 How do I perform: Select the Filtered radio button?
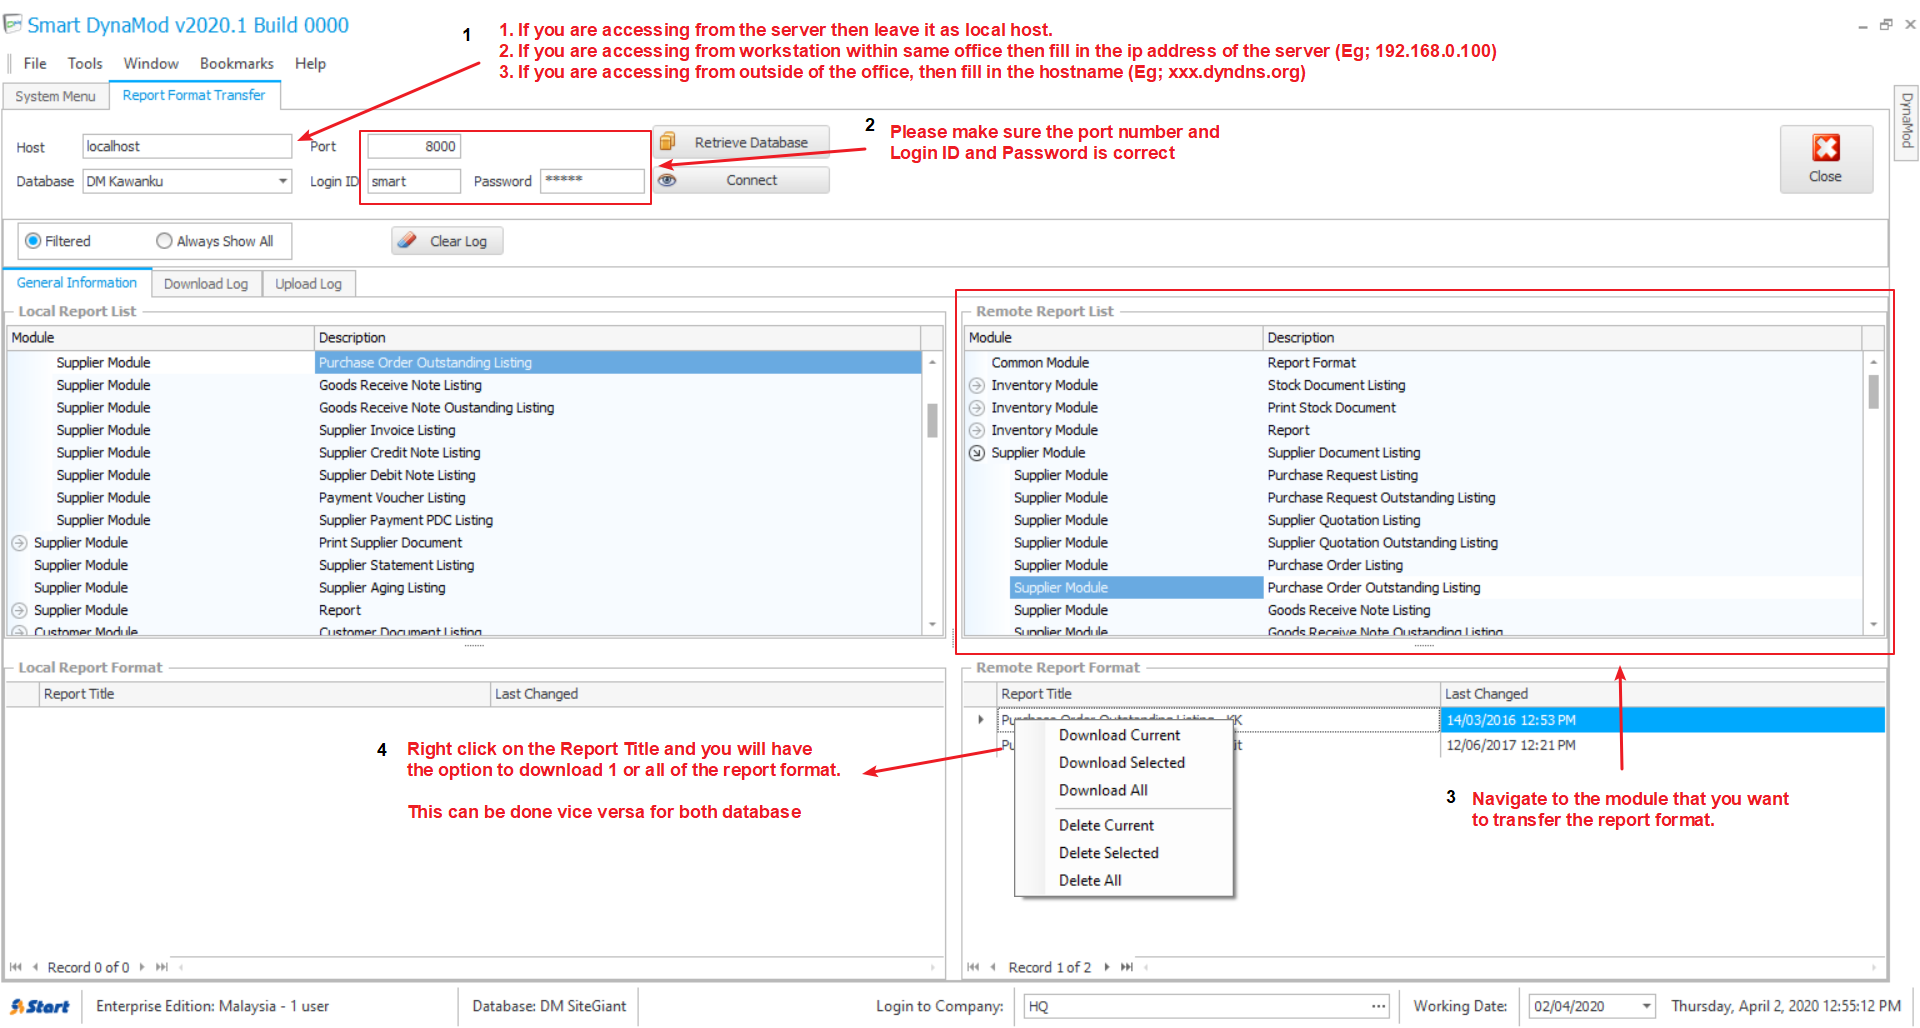[x=33, y=241]
